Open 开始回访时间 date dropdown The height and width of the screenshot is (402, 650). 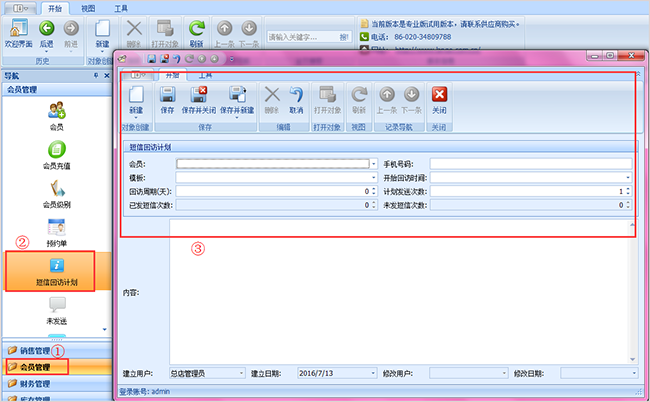630,176
